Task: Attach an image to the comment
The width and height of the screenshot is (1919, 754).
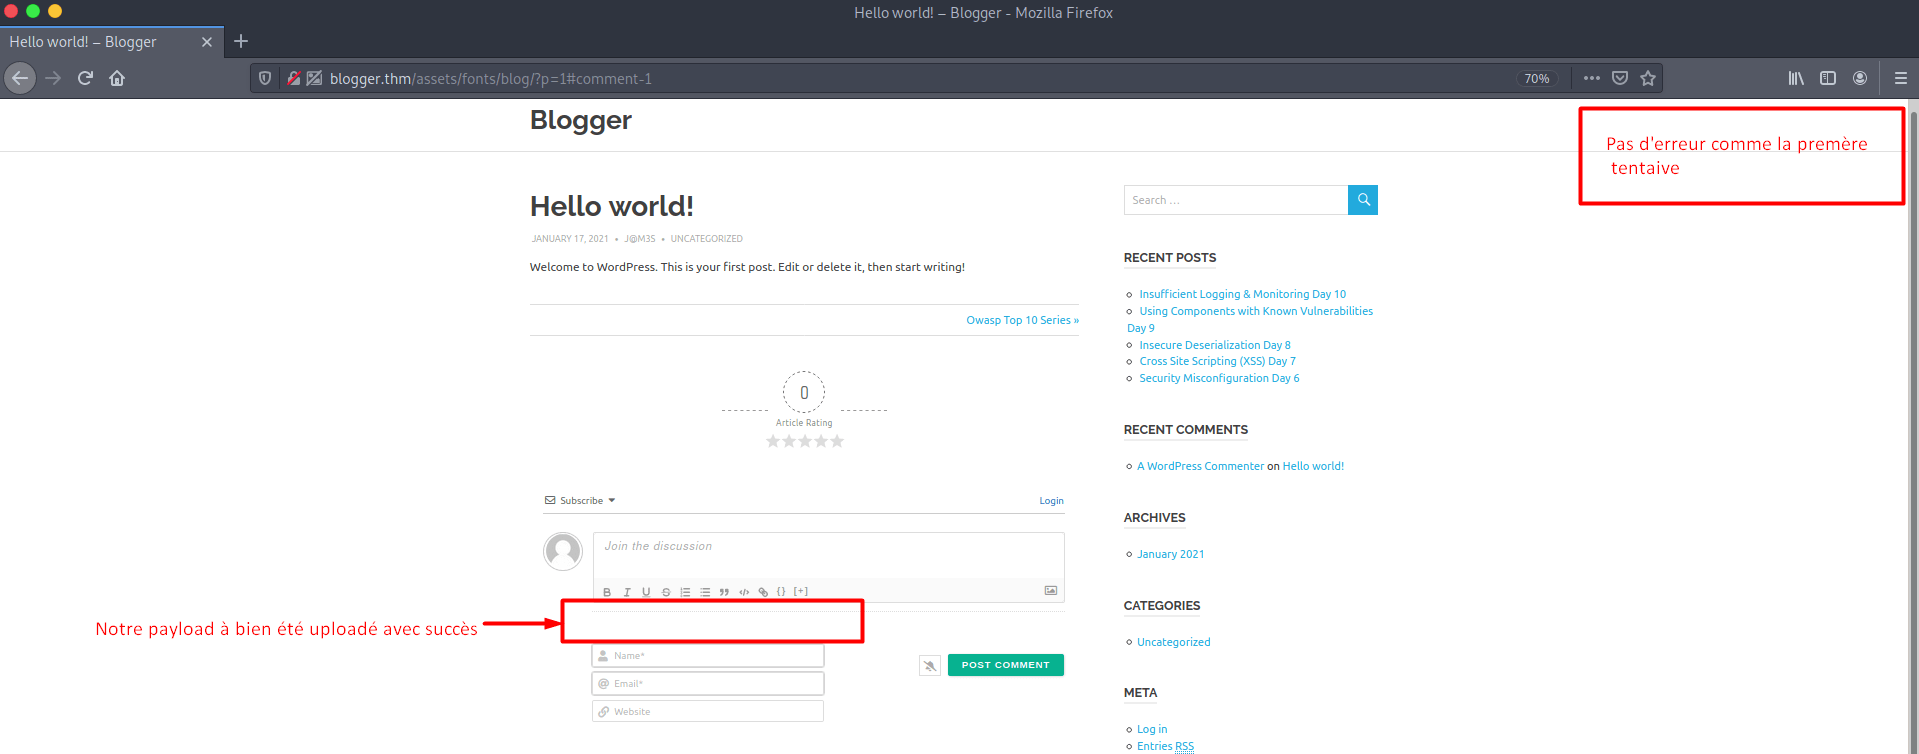Action: [x=1051, y=591]
